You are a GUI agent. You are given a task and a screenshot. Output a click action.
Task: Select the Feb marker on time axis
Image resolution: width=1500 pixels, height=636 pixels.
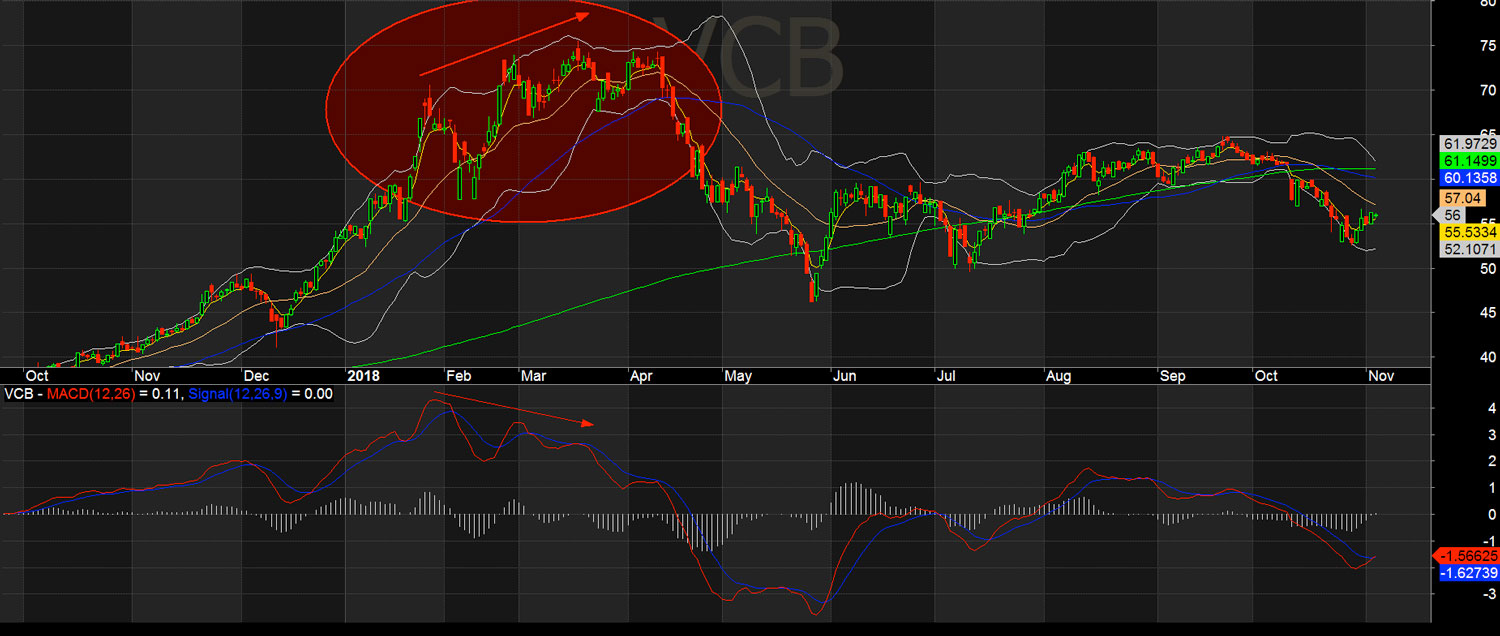(x=456, y=377)
